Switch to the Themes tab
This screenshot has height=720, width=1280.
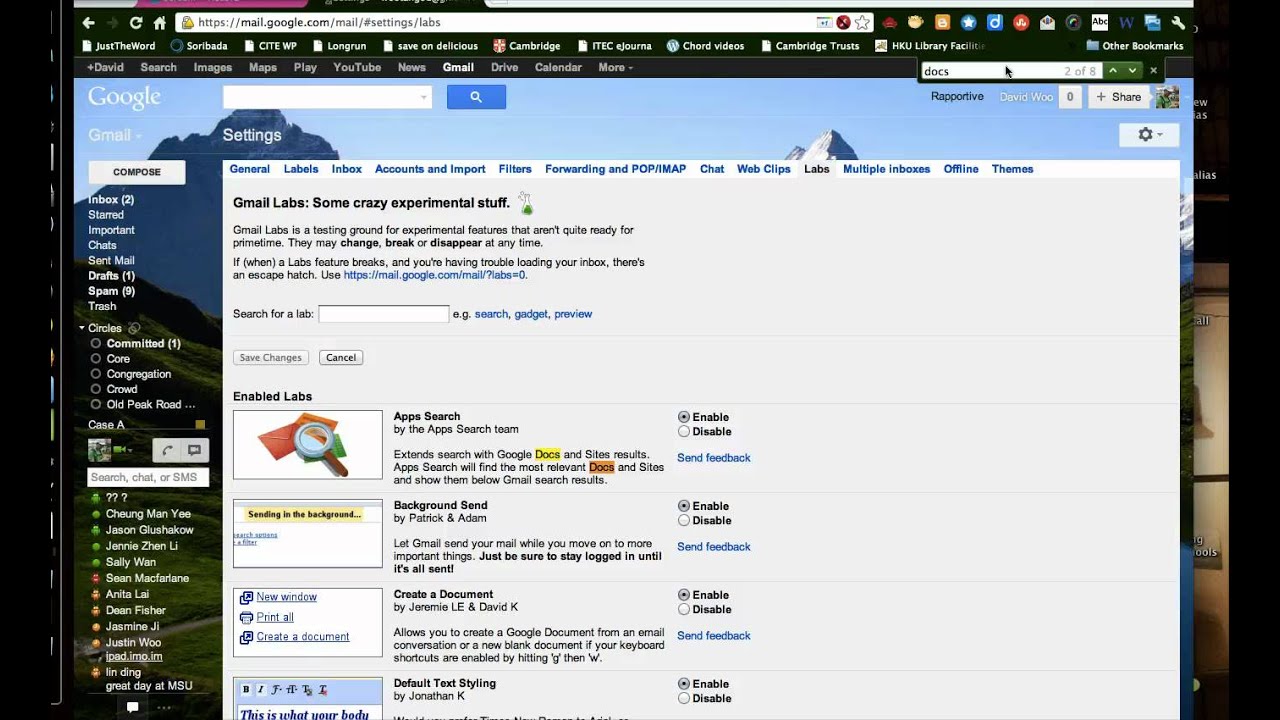[x=1012, y=169]
